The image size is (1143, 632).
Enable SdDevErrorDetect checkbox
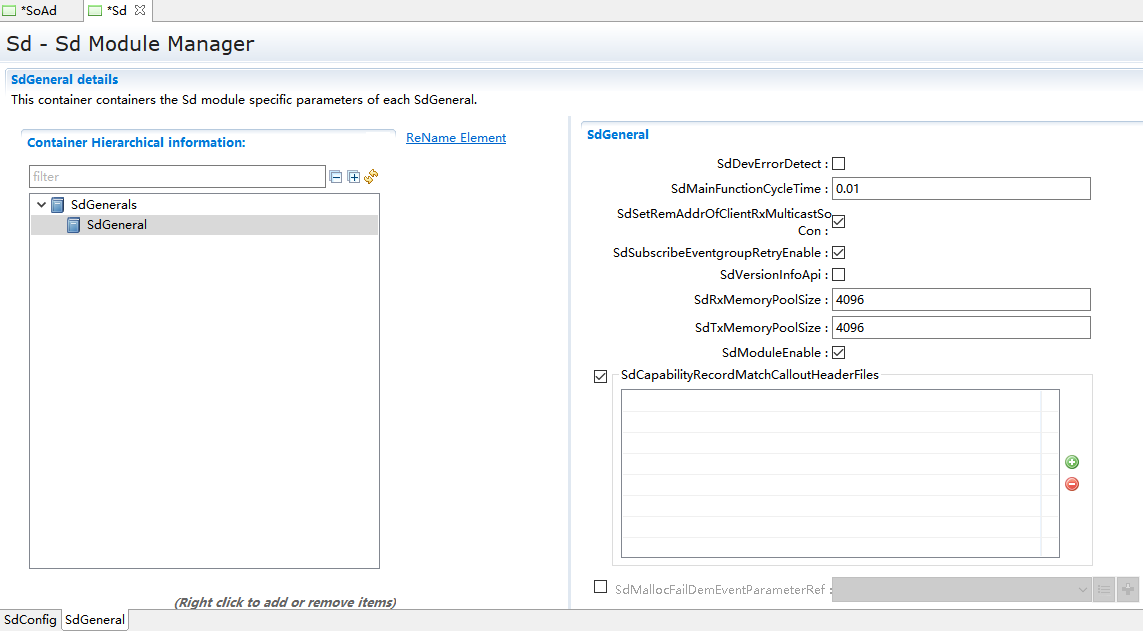coord(839,164)
